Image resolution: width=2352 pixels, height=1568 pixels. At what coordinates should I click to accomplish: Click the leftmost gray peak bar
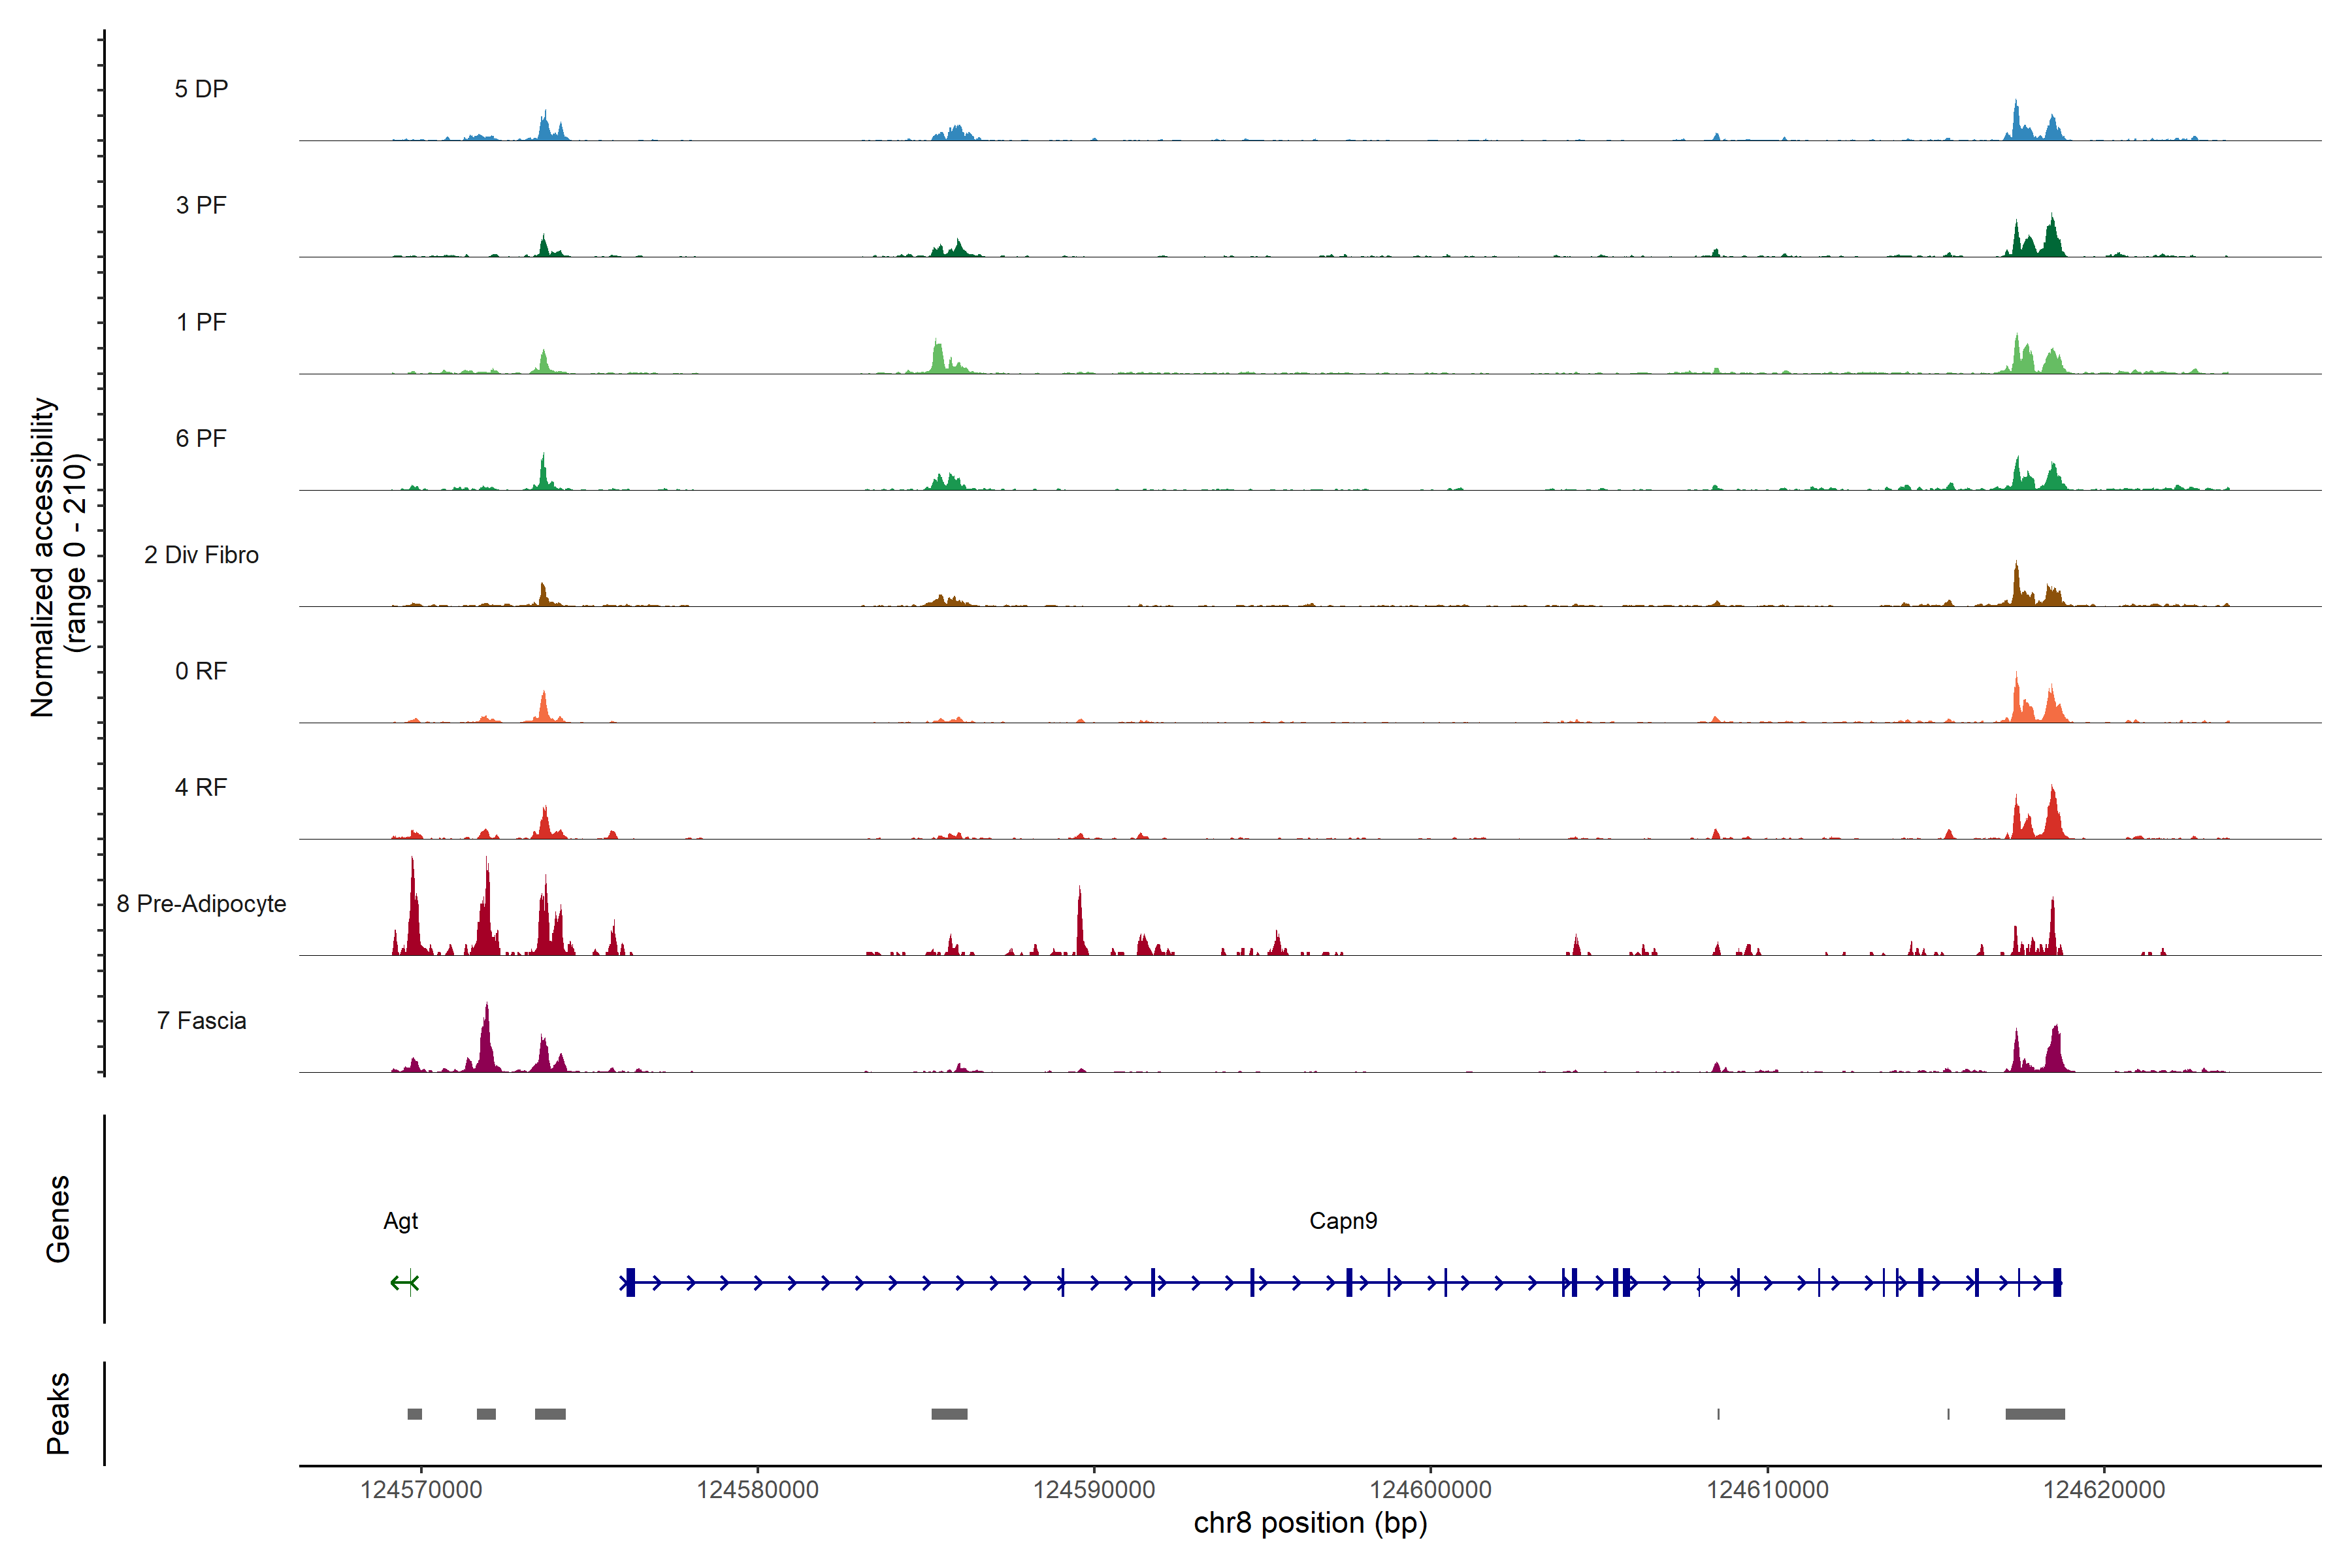point(414,1414)
